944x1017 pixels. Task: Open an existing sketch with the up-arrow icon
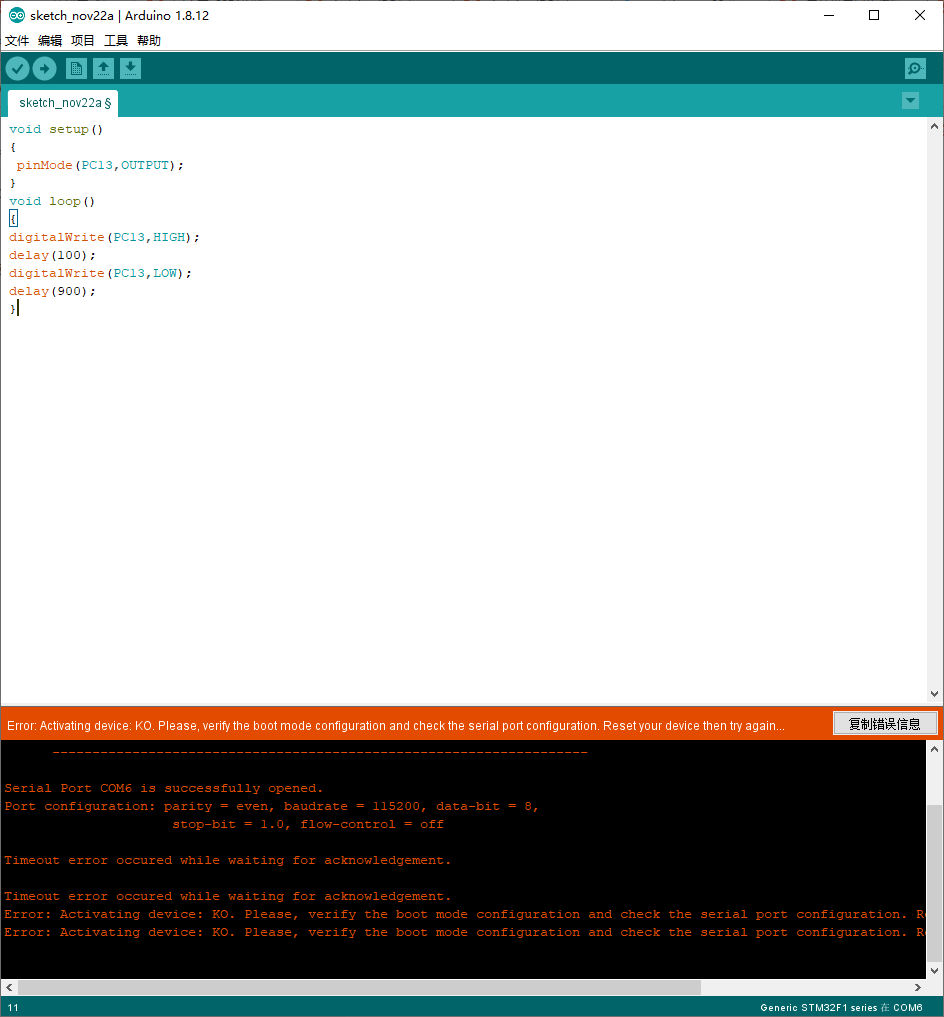pos(103,68)
